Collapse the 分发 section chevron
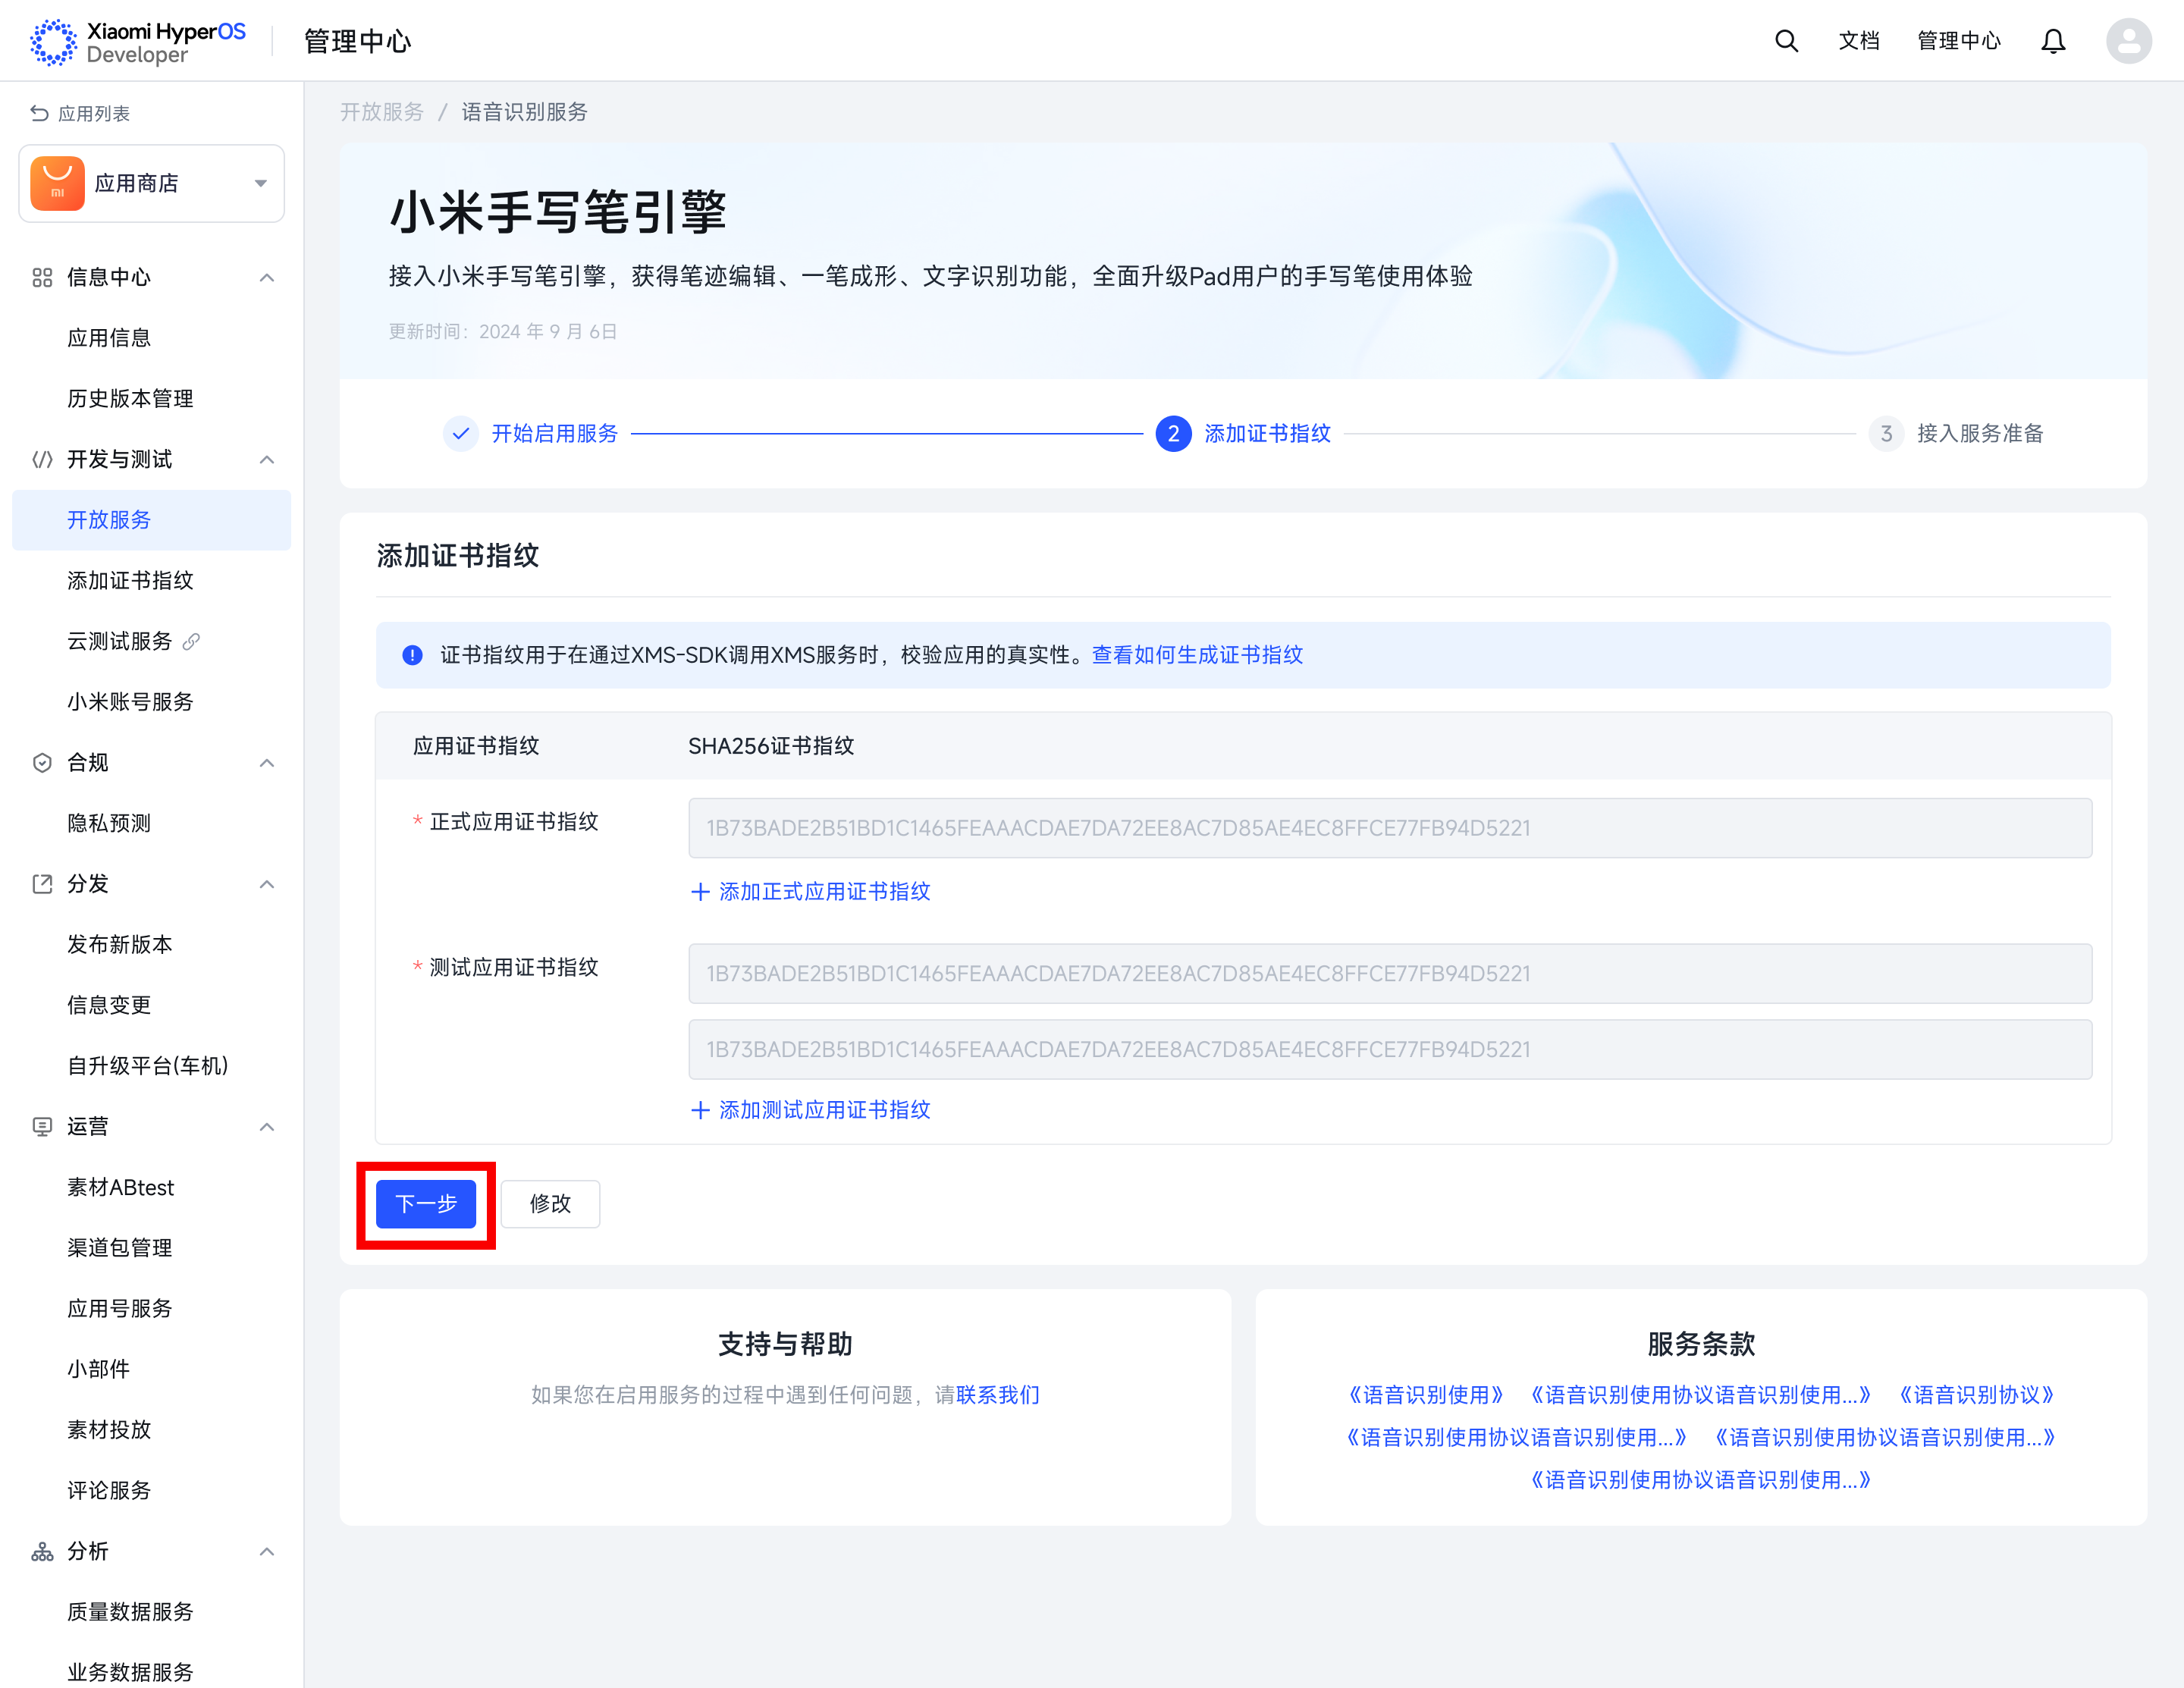Viewport: 2184px width, 1688px height. (267, 884)
